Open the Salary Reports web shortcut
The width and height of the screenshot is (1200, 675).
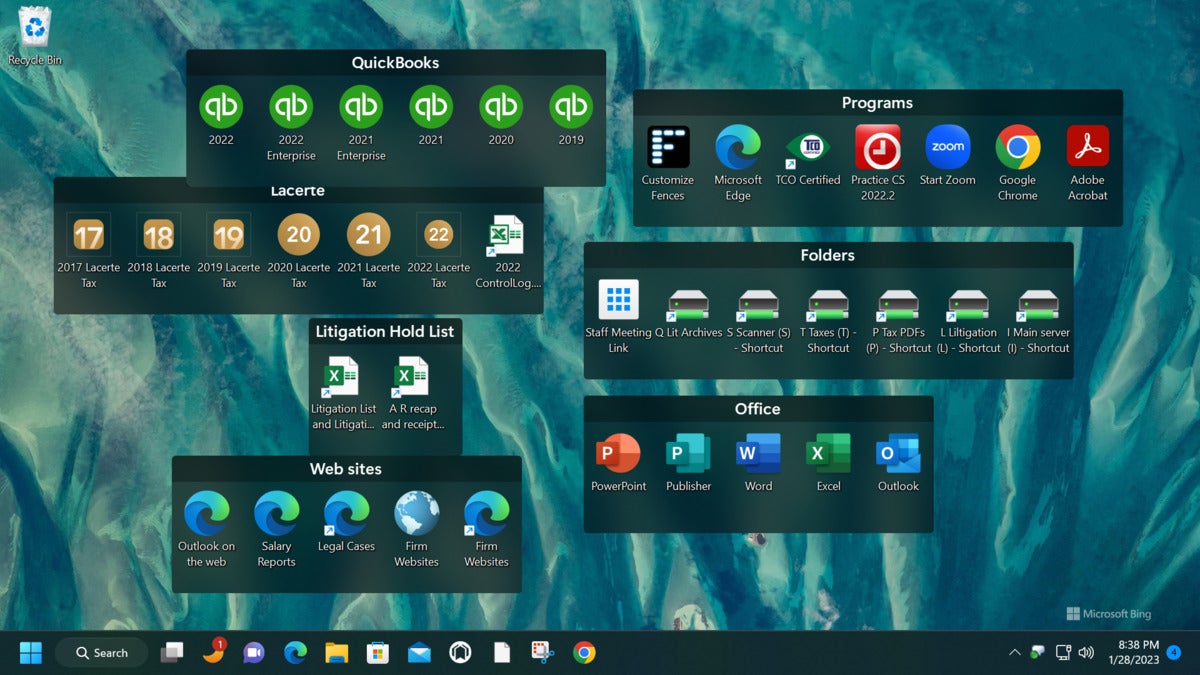click(276, 514)
